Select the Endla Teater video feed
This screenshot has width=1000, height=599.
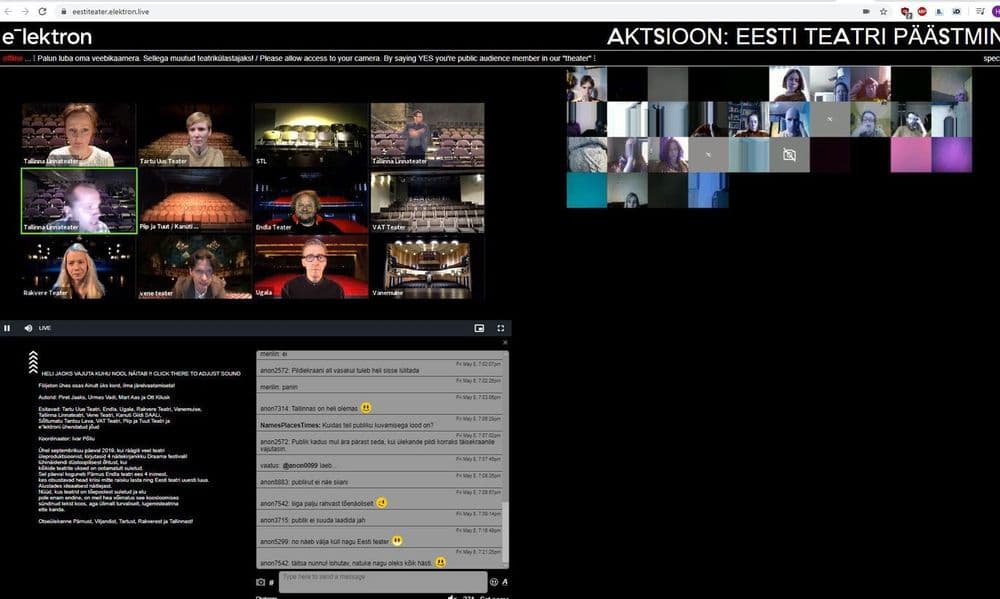coord(312,203)
